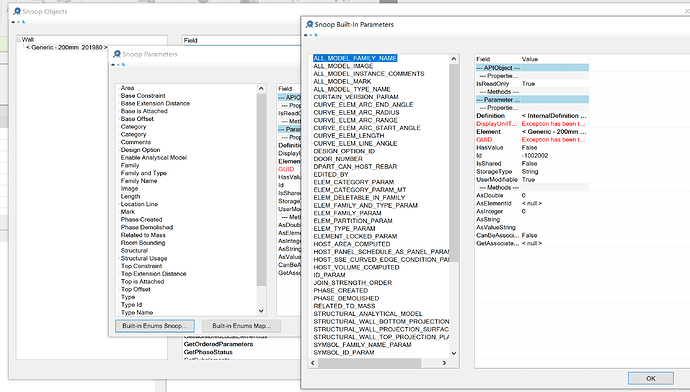
Task: Select ELEM_FAMILY_AND_TYPE_PARAM entry
Action: pos(366,205)
